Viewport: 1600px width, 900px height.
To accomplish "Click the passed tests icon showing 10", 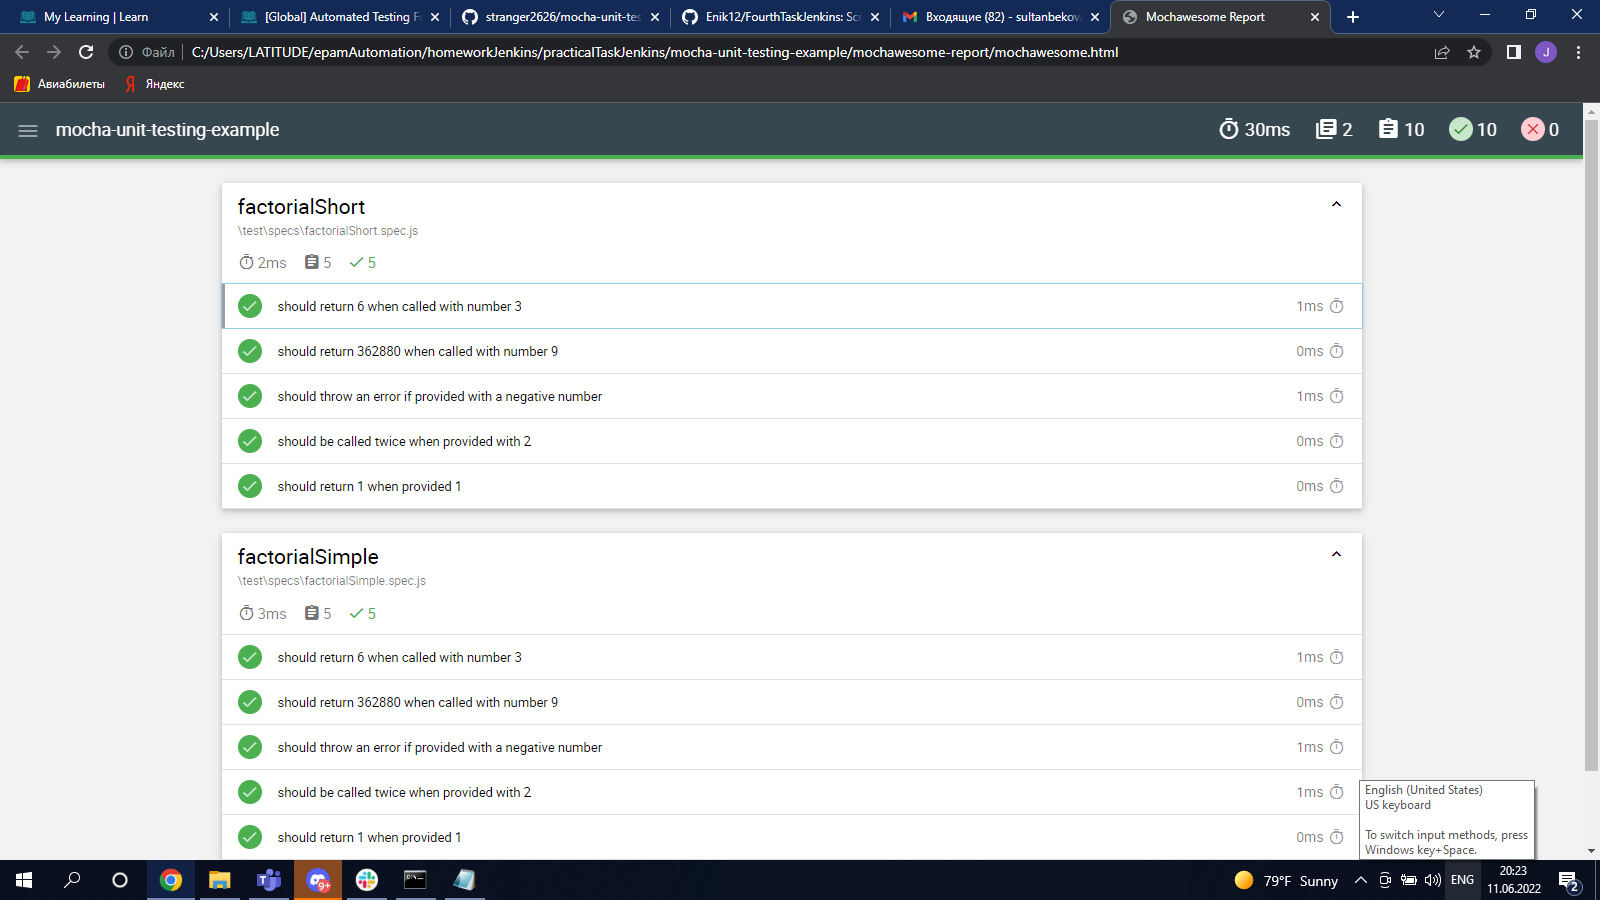I will [x=1461, y=129].
